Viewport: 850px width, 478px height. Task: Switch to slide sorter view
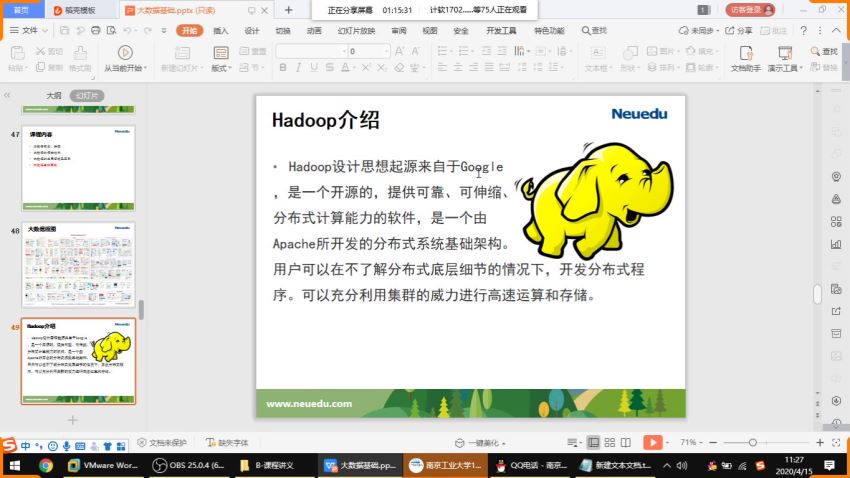click(x=610, y=443)
